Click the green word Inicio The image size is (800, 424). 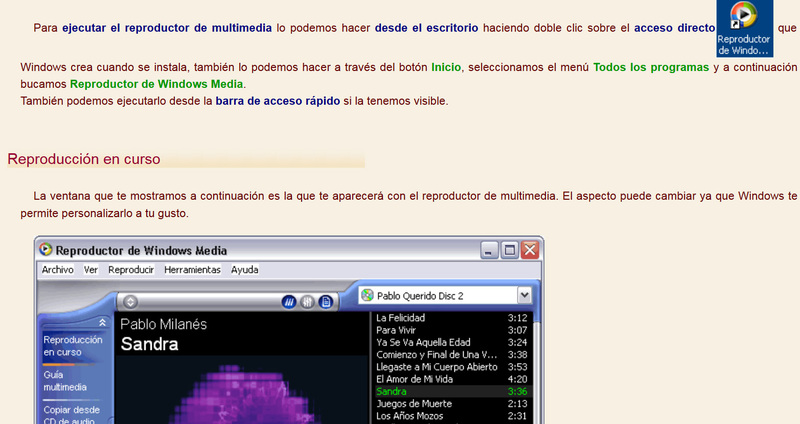pos(446,67)
